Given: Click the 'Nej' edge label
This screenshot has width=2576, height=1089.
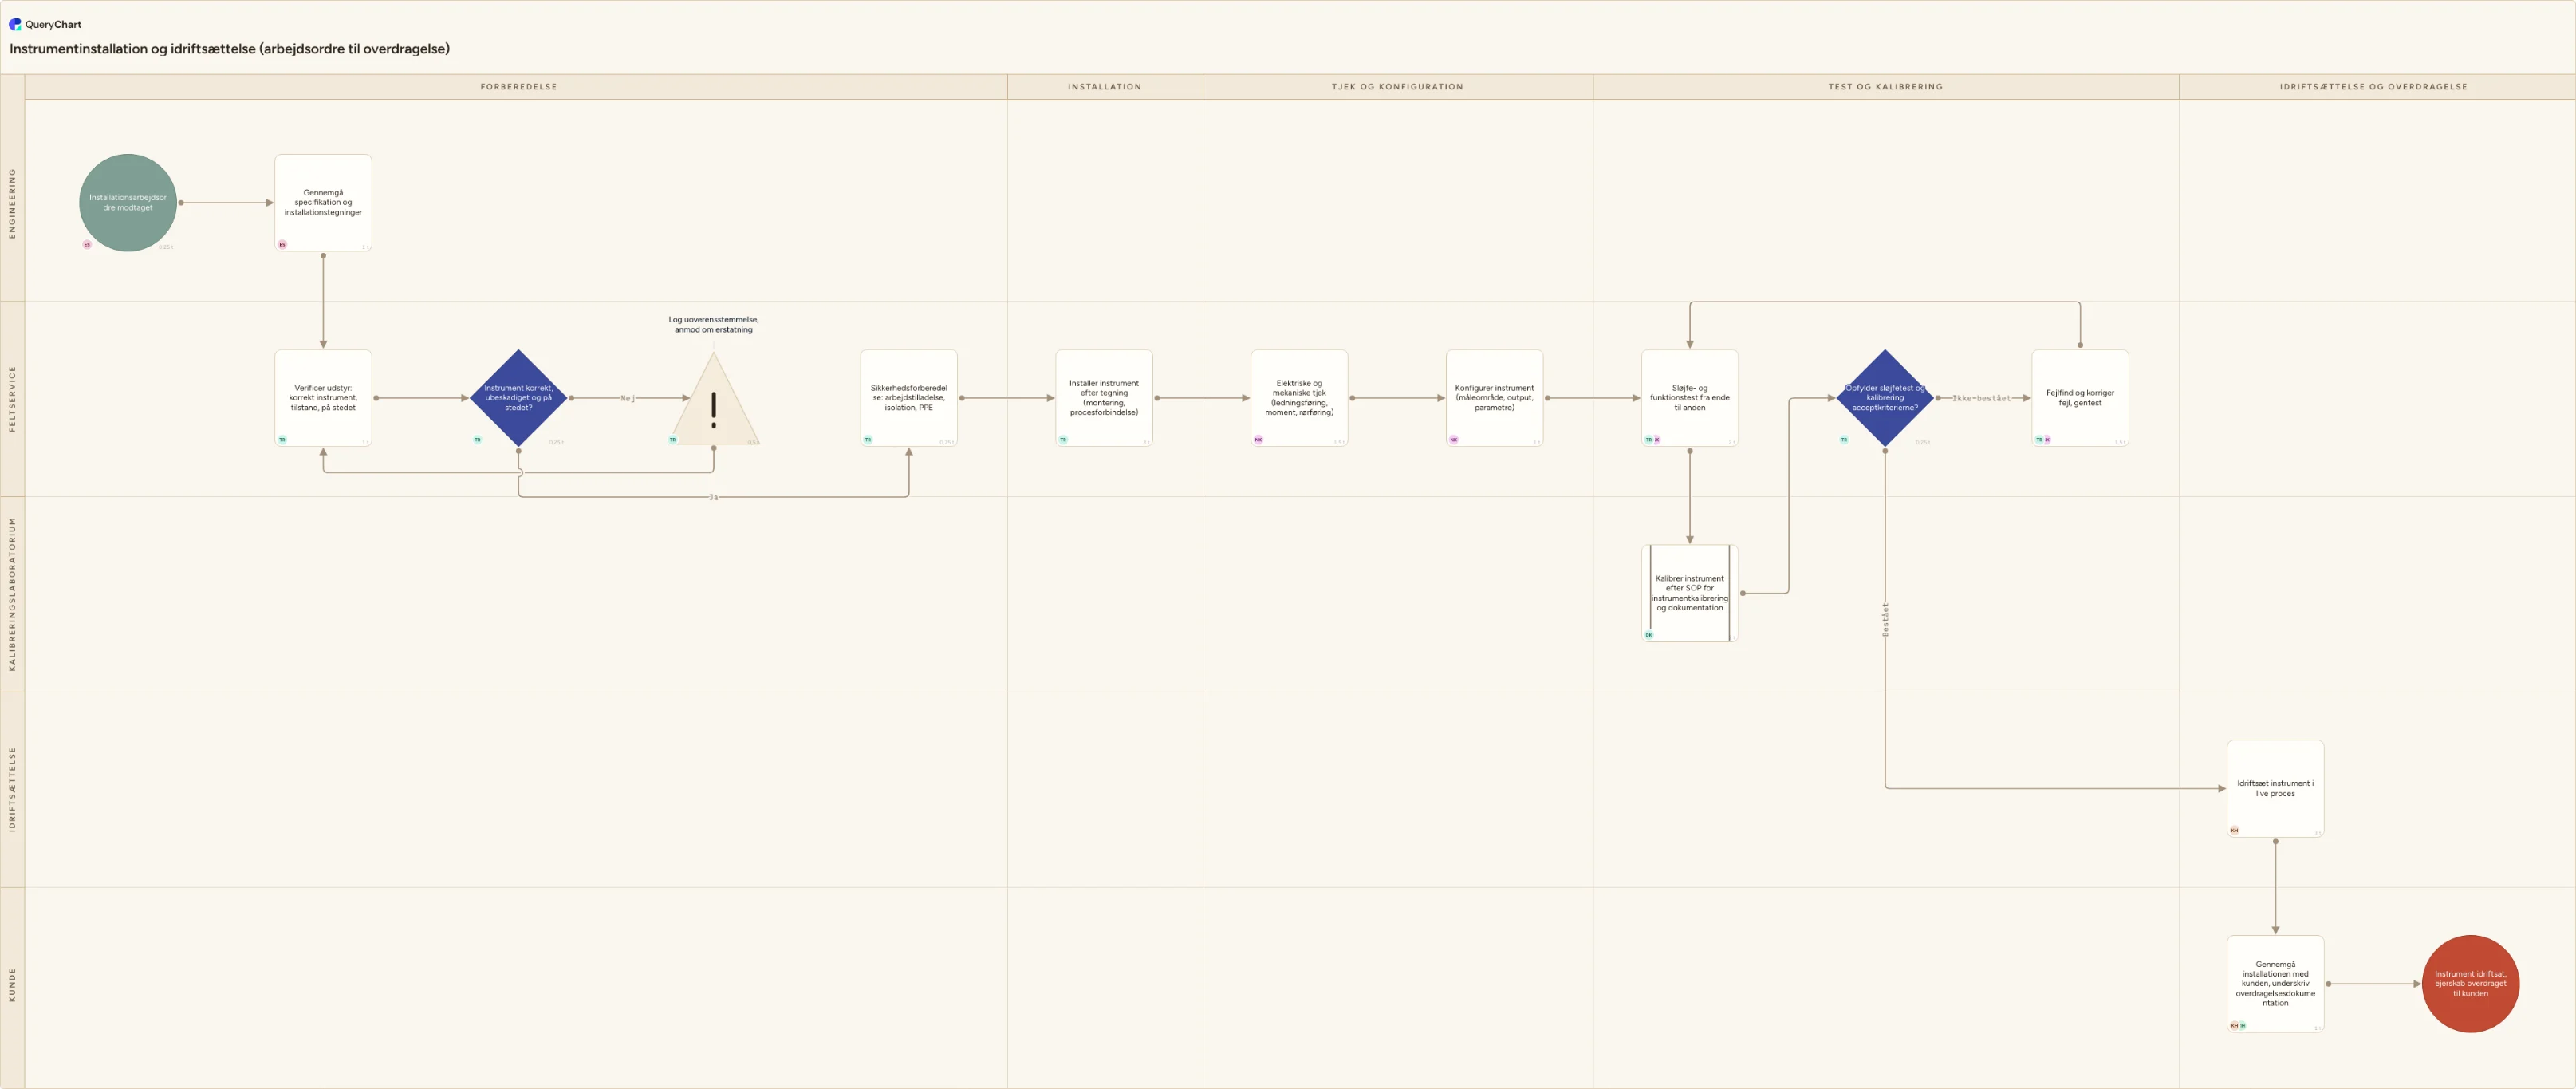Looking at the screenshot, I should pos(628,398).
